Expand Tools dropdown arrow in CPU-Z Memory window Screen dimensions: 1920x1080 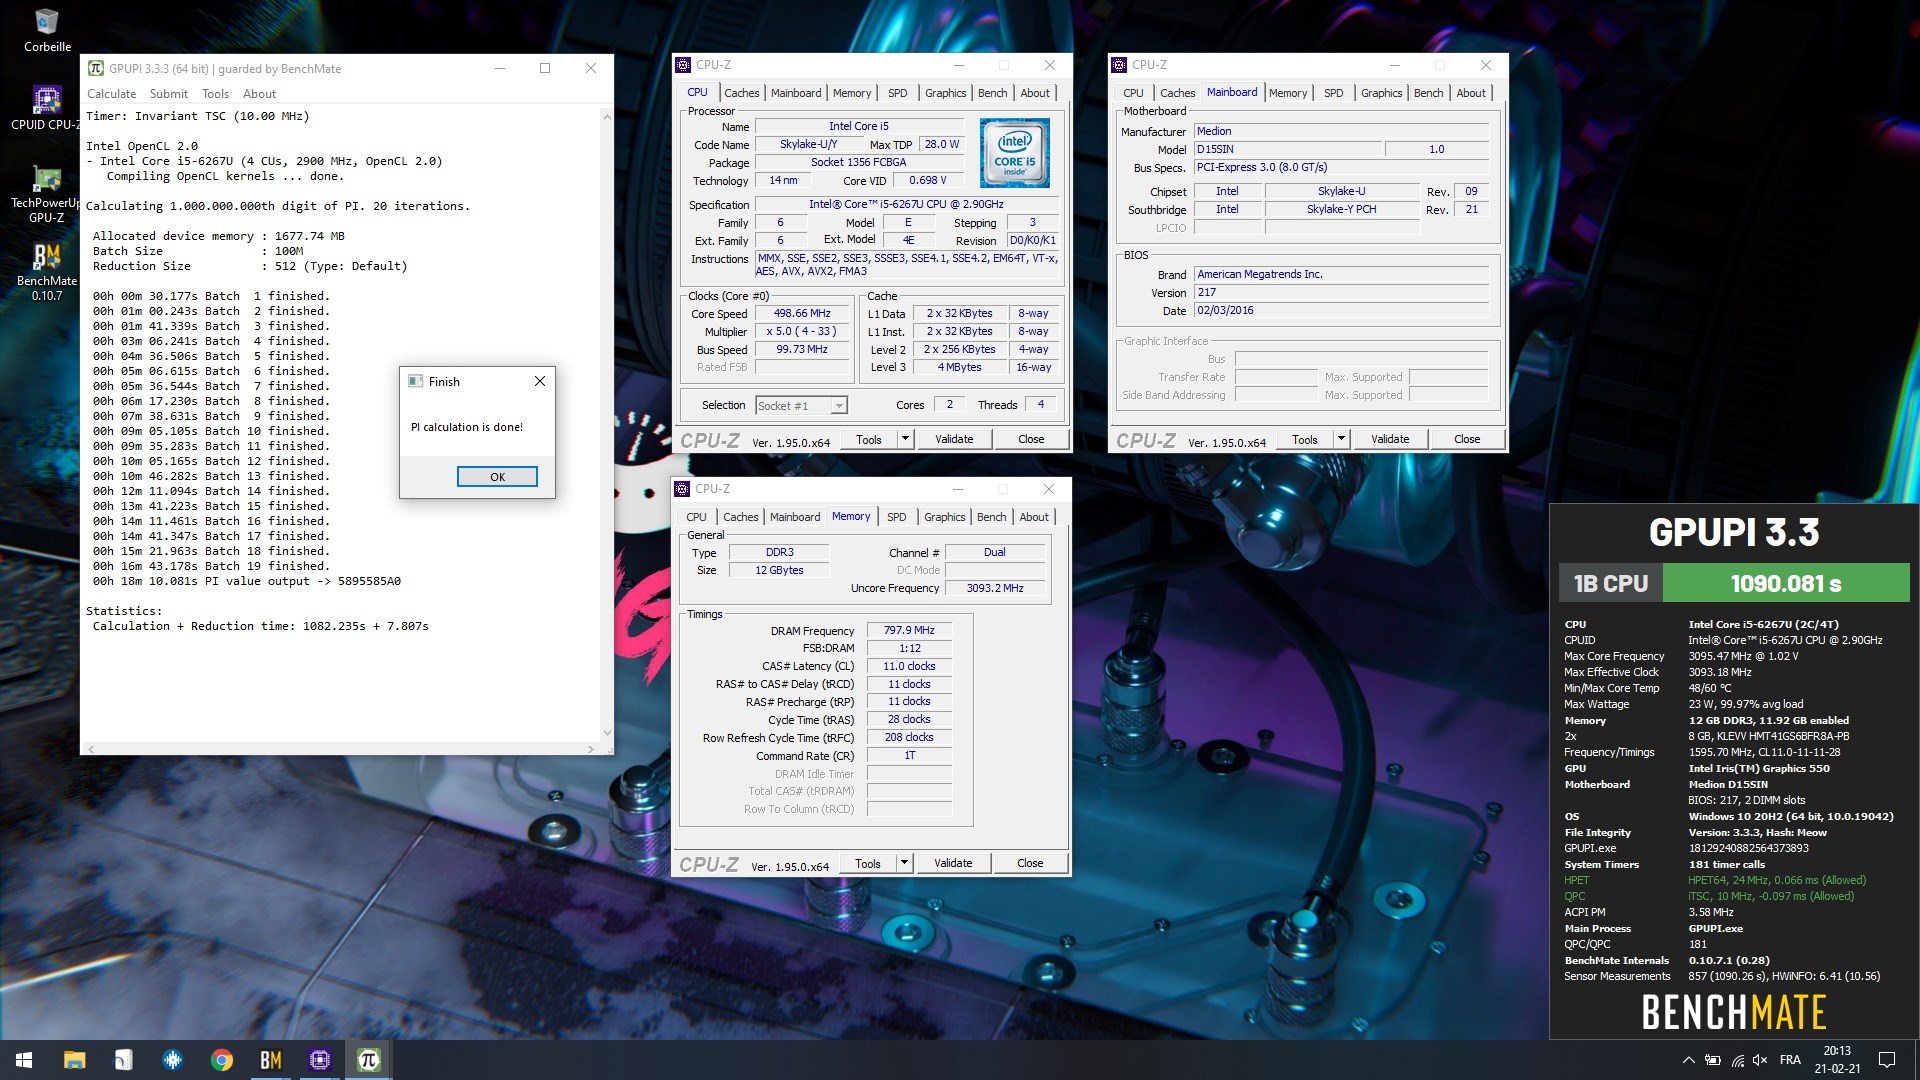(904, 863)
